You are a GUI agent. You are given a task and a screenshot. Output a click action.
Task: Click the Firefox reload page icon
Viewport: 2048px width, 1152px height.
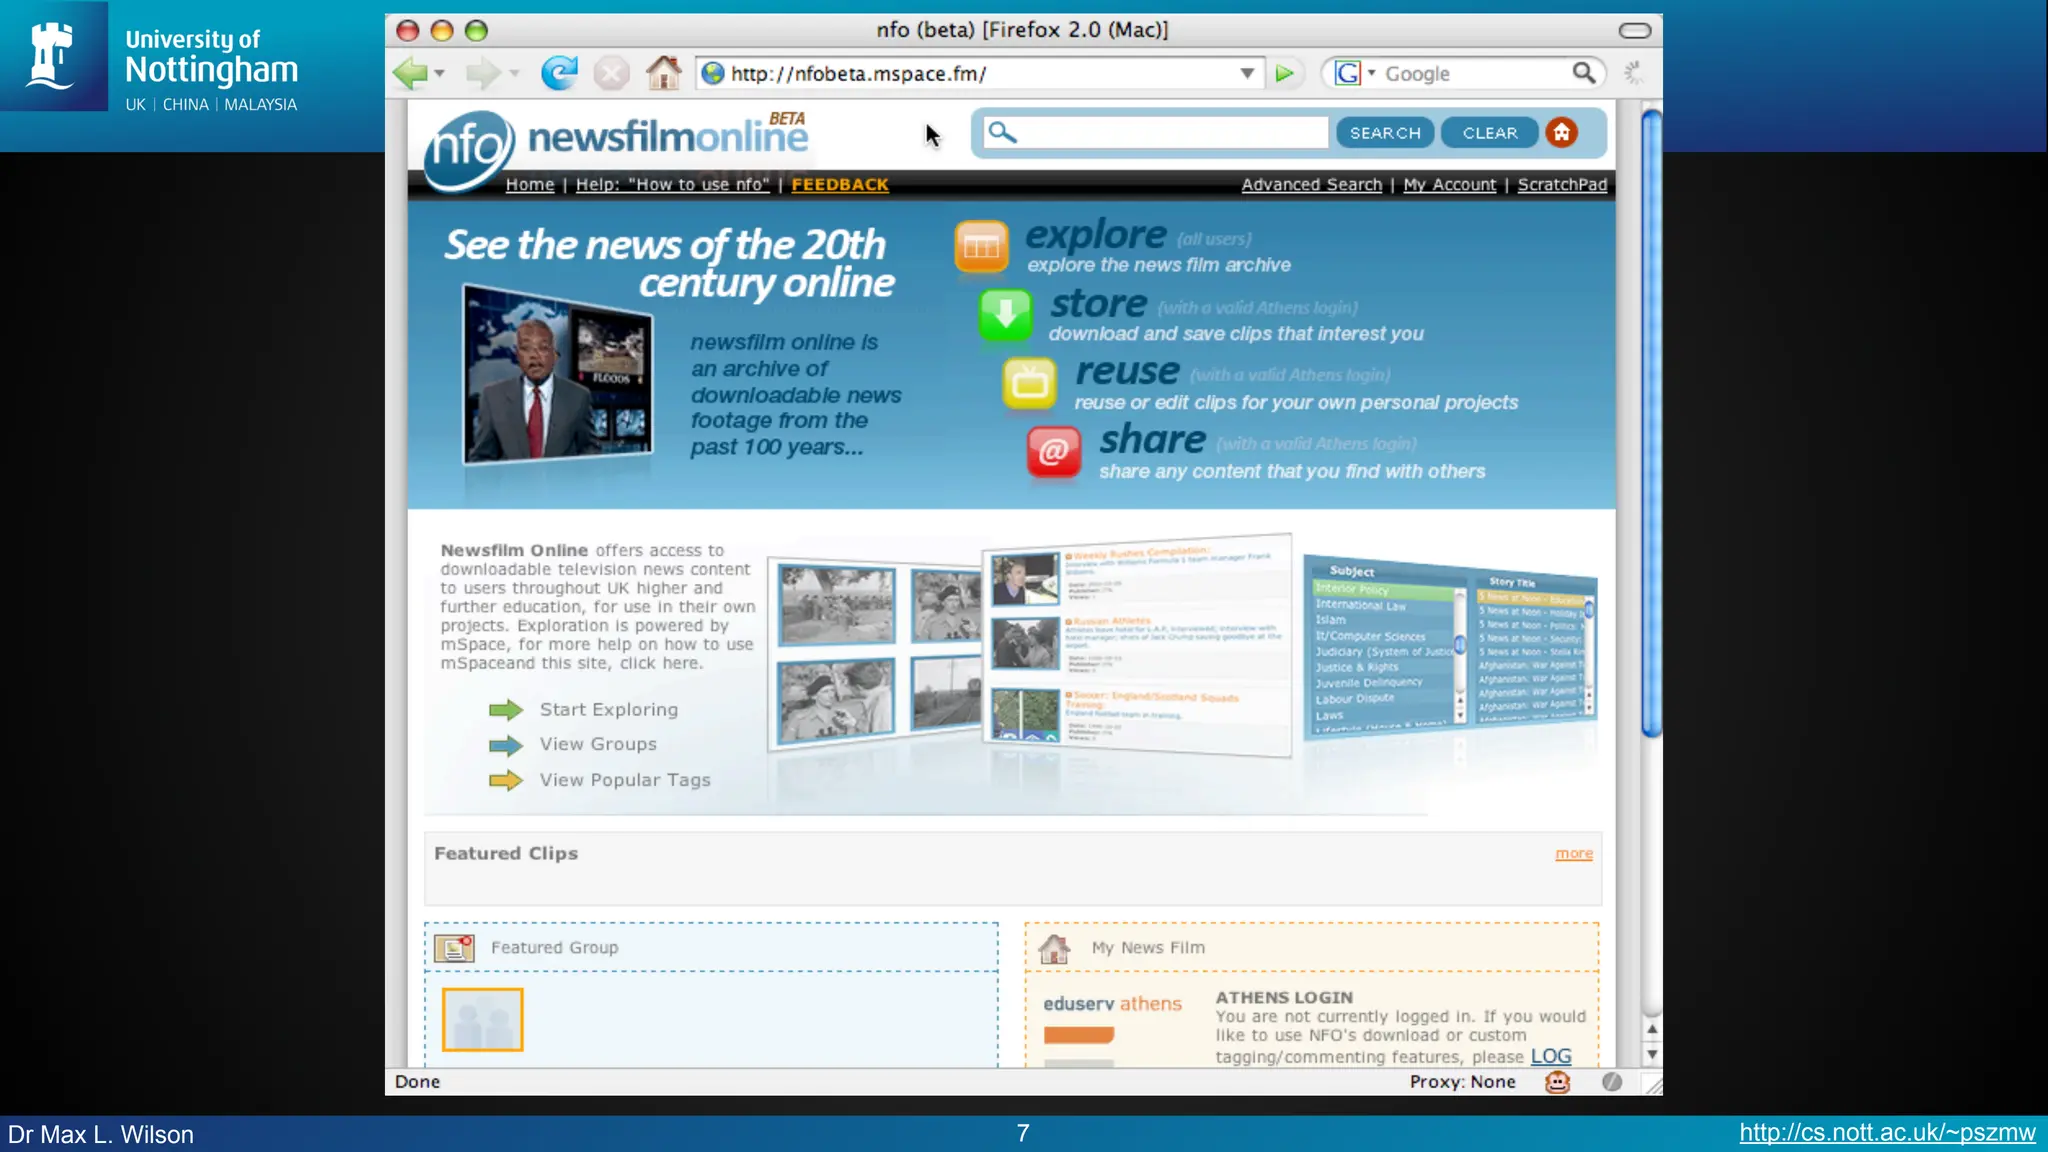tap(559, 73)
